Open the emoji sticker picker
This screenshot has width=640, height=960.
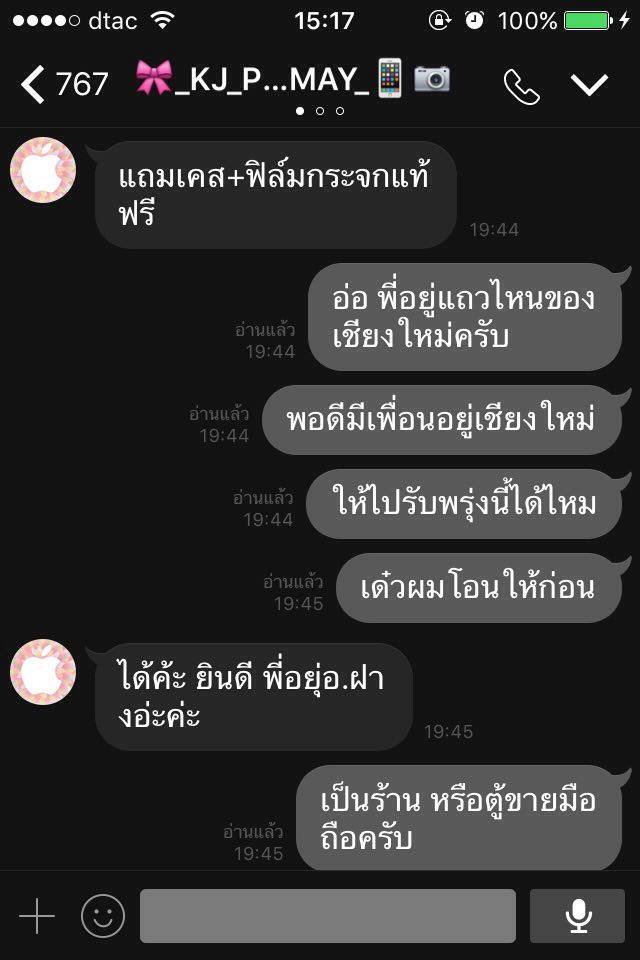tap(103, 916)
